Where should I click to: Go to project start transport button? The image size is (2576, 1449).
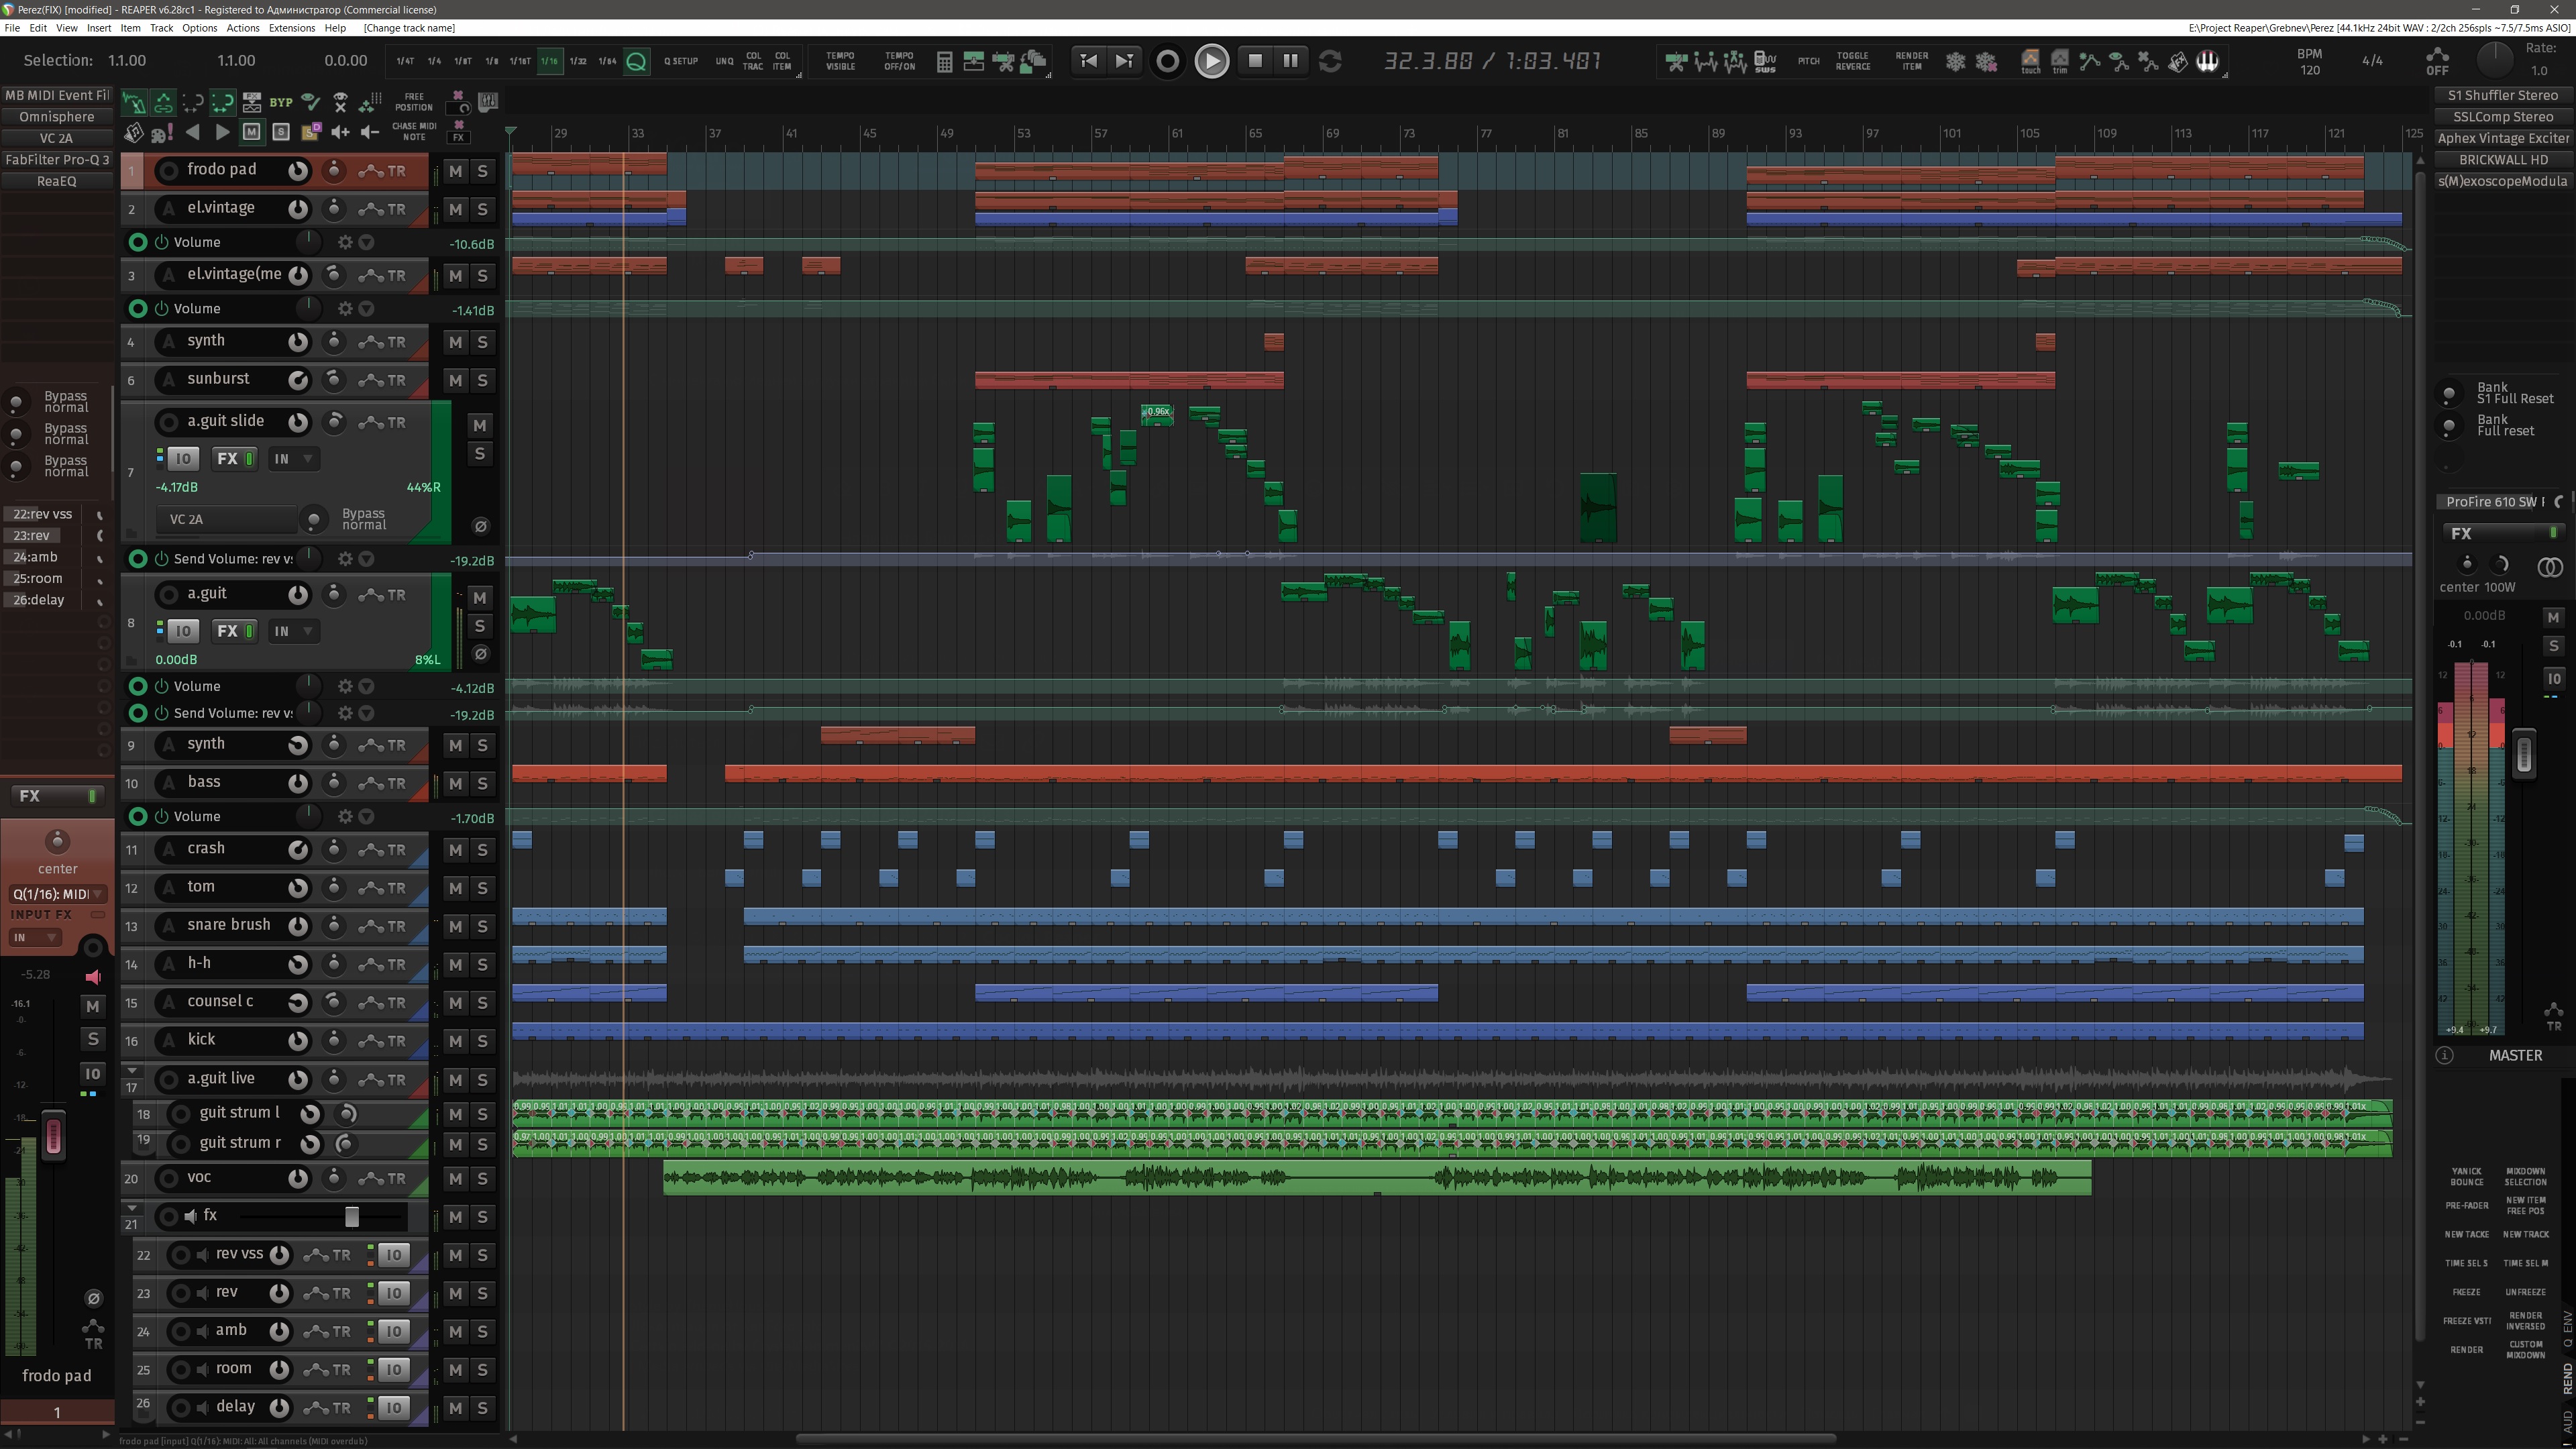(x=1088, y=60)
